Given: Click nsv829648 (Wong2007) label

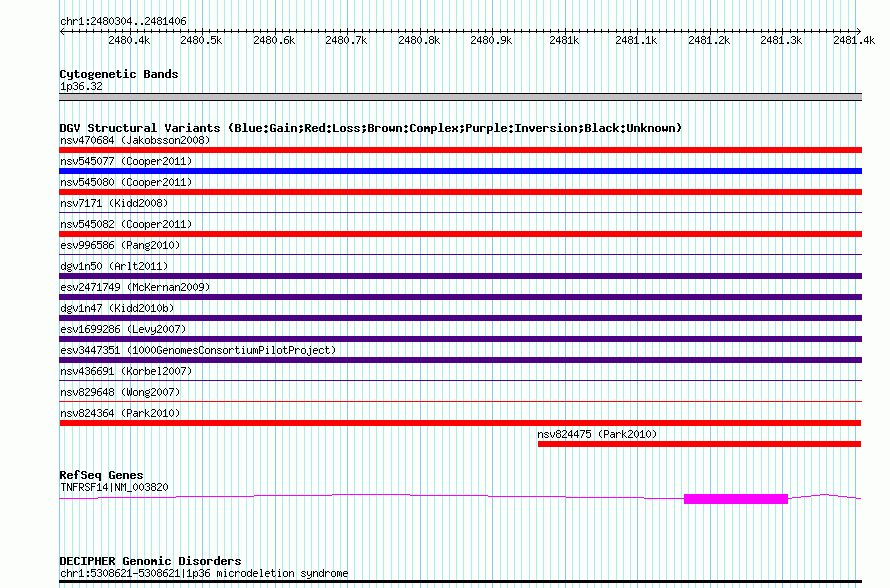Looking at the screenshot, I should pyautogui.click(x=120, y=392).
